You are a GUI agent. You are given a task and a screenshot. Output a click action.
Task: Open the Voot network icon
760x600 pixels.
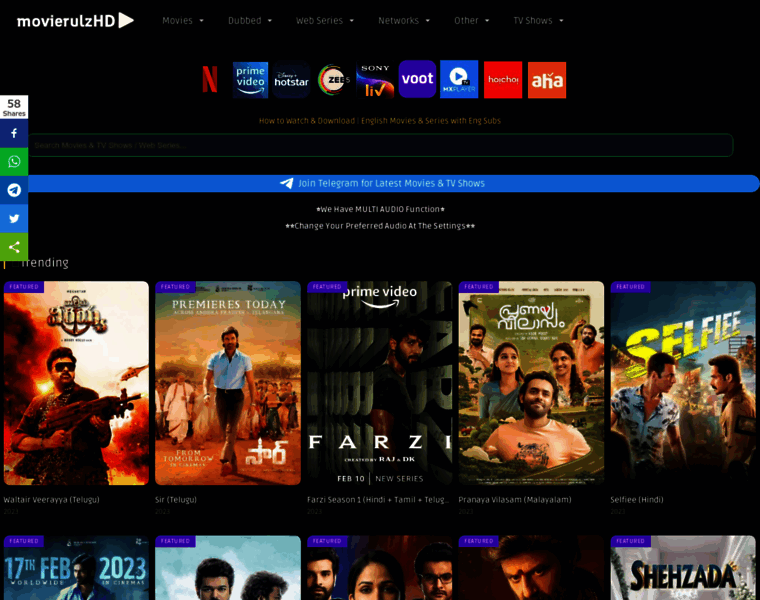417,79
